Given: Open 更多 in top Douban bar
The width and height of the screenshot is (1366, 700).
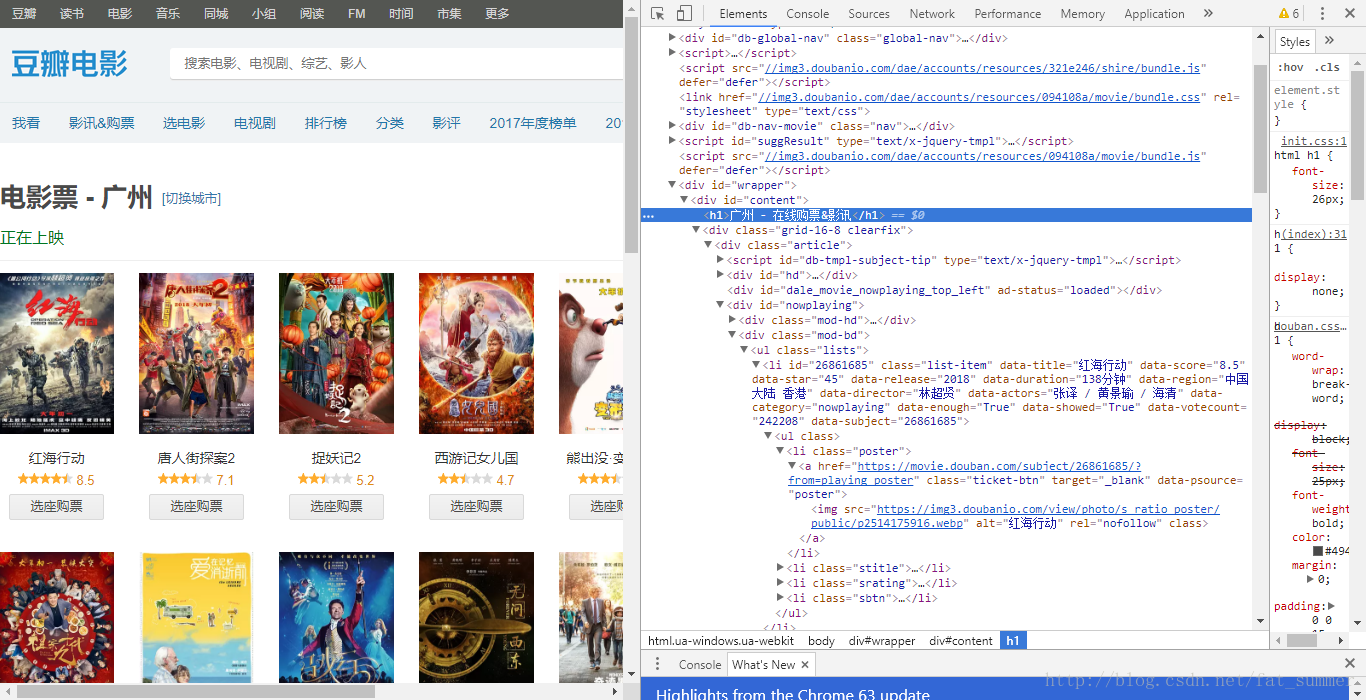Looking at the screenshot, I should point(497,14).
